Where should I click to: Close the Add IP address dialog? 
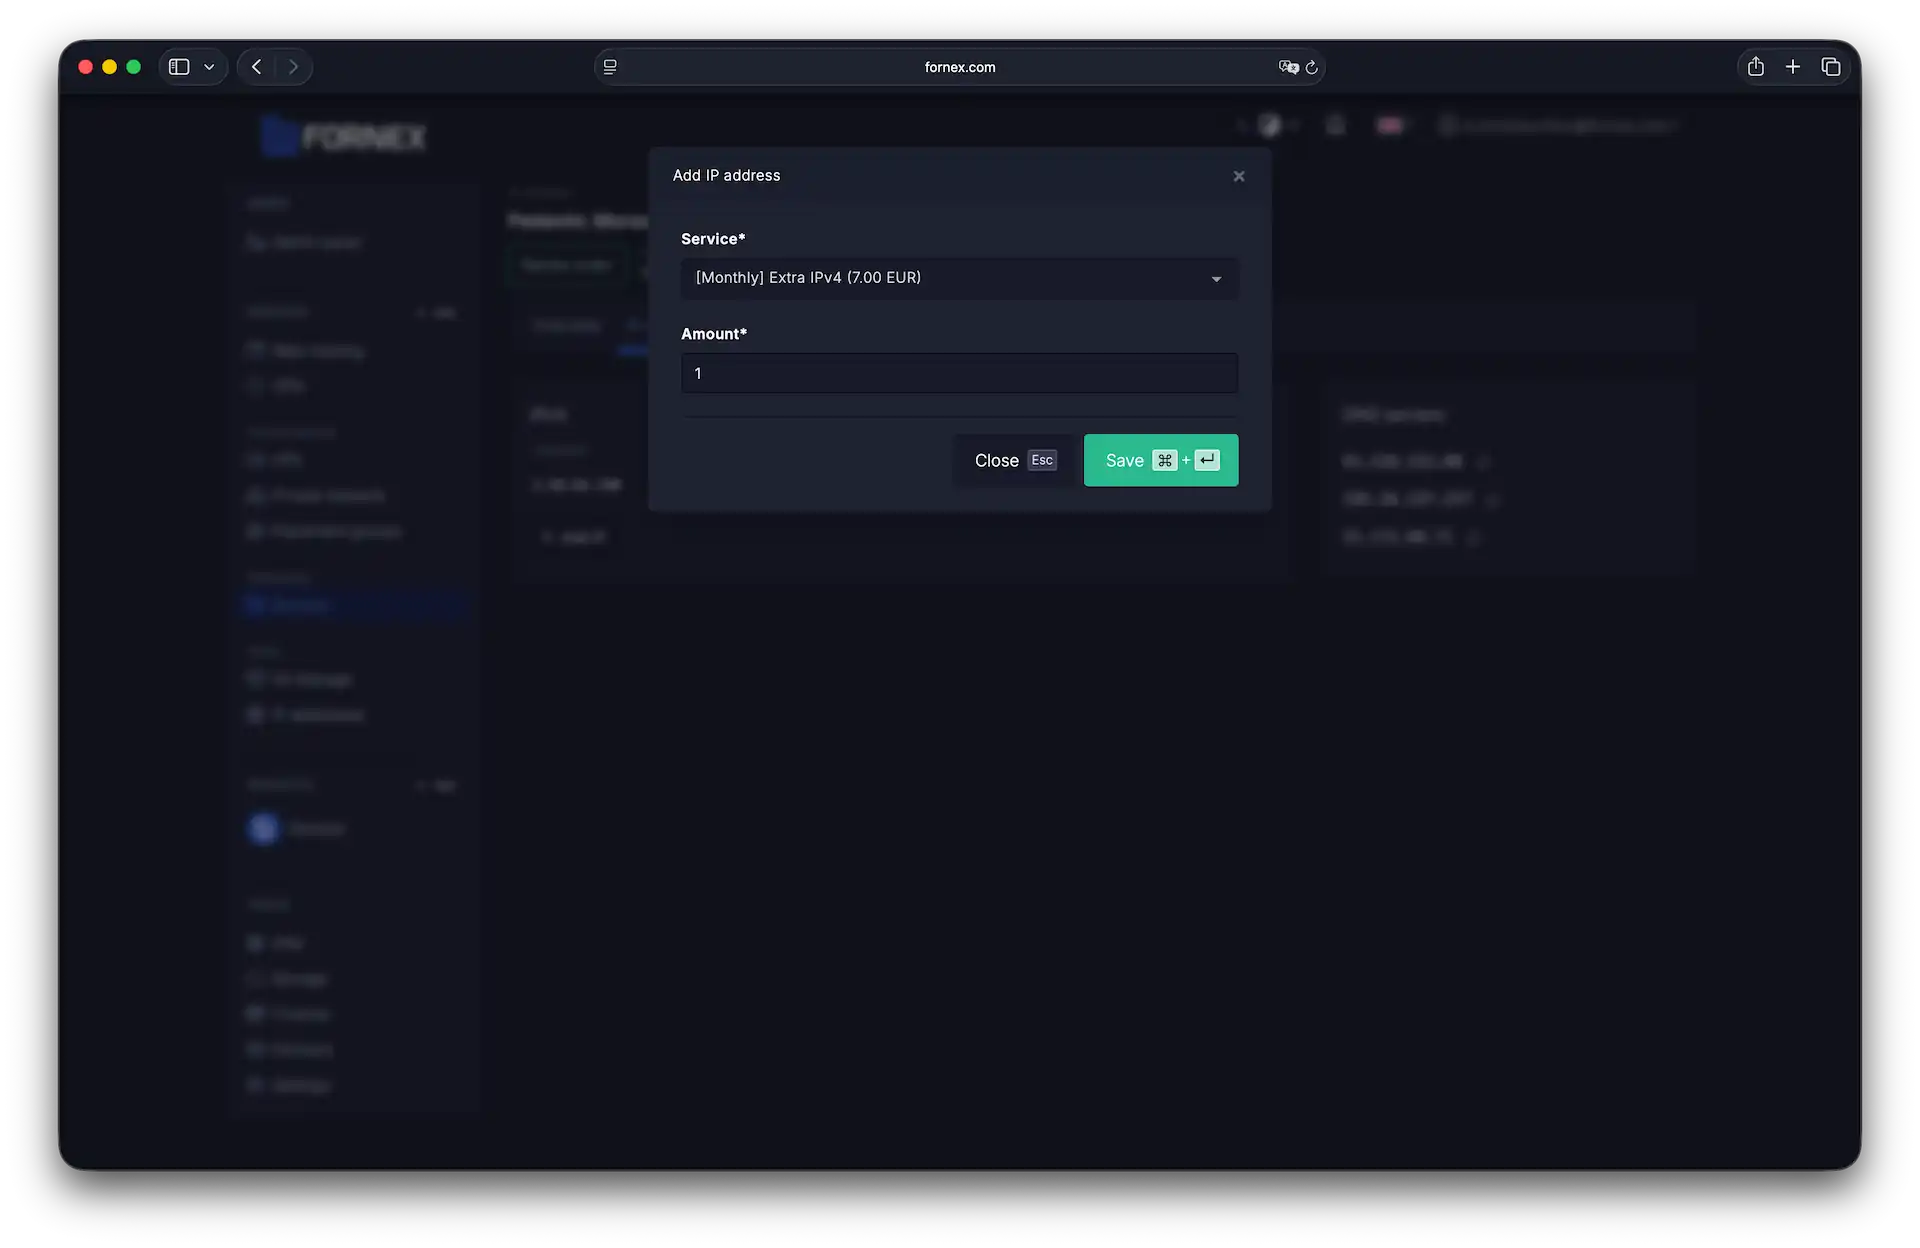tap(1238, 176)
